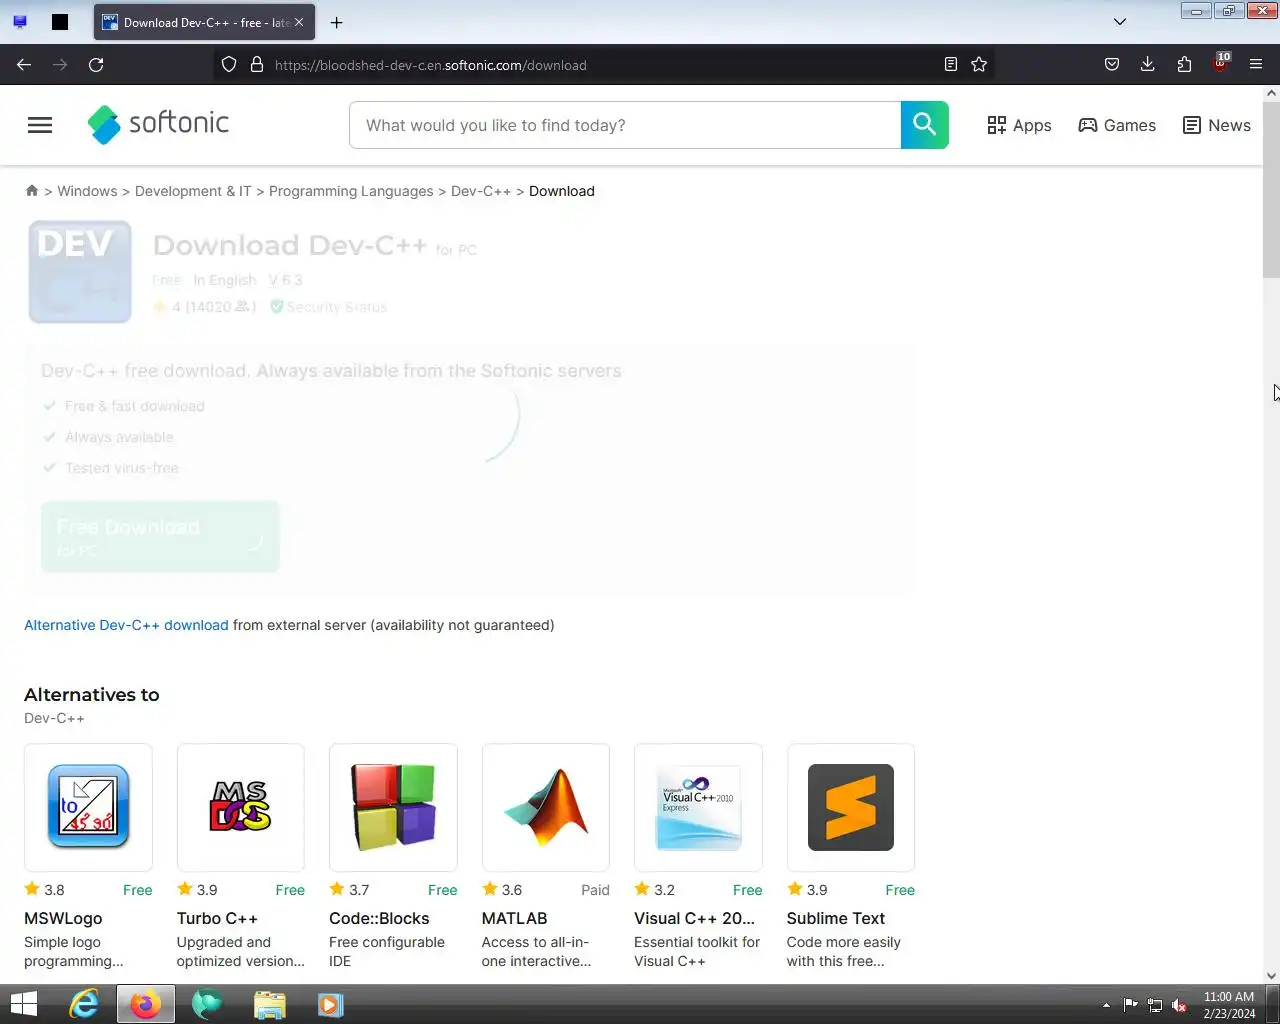Open the Games section
Screen dimensions: 1280x1024
point(1117,125)
